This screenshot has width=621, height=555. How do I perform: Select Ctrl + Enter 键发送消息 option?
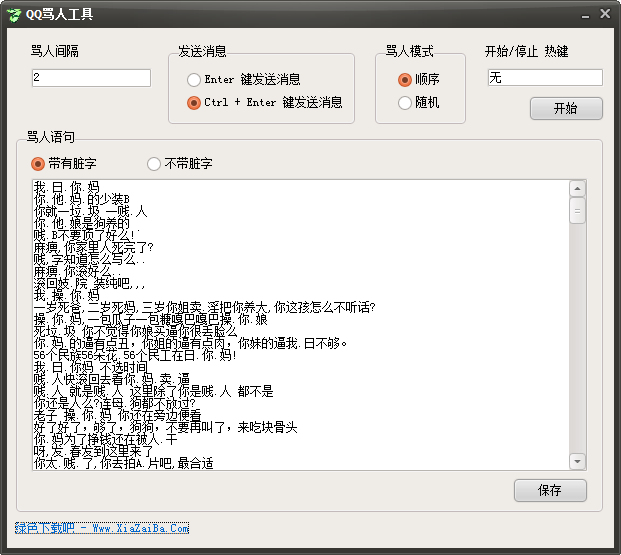click(265, 103)
